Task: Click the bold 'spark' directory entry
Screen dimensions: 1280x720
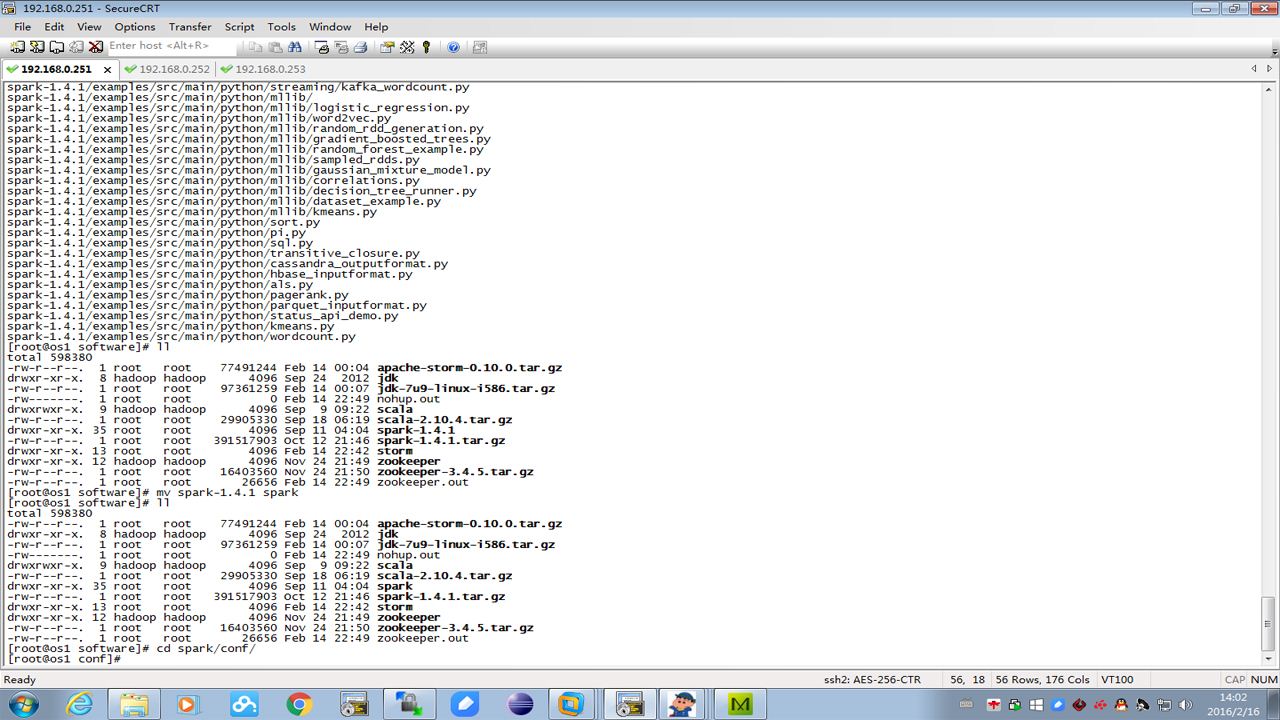Action: pos(395,586)
